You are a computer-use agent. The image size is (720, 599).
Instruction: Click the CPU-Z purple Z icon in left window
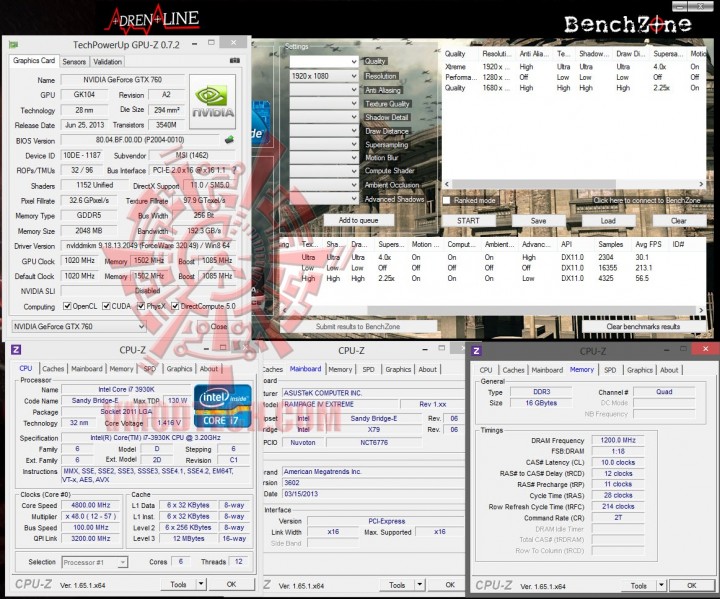pos(16,350)
